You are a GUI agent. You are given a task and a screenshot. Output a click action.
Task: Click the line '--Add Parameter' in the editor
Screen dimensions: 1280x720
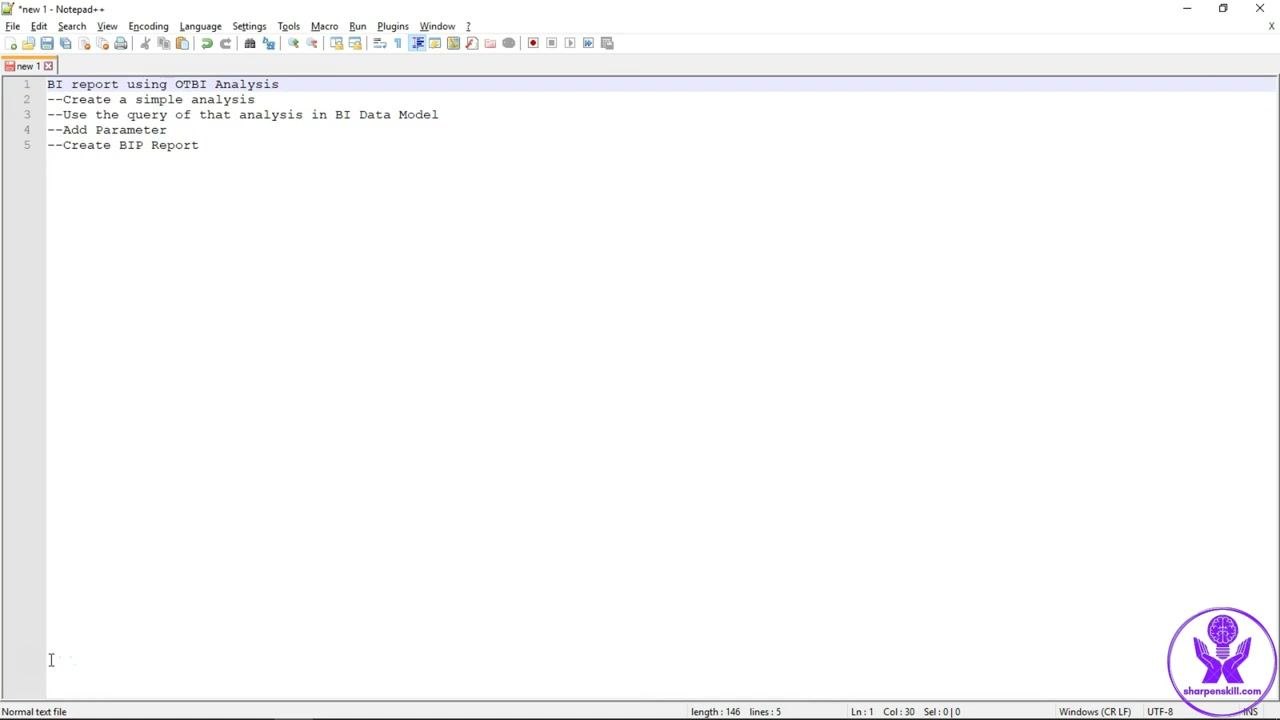107,130
